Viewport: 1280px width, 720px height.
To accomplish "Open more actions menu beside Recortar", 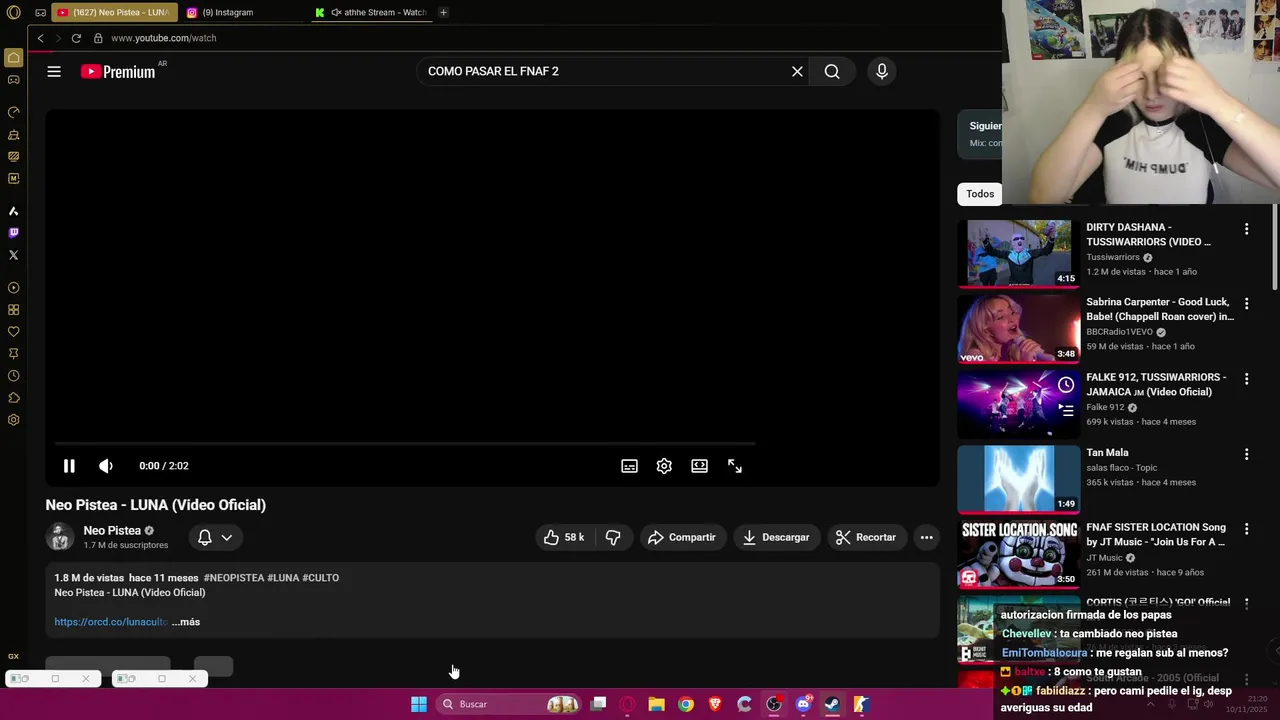I will 926,537.
